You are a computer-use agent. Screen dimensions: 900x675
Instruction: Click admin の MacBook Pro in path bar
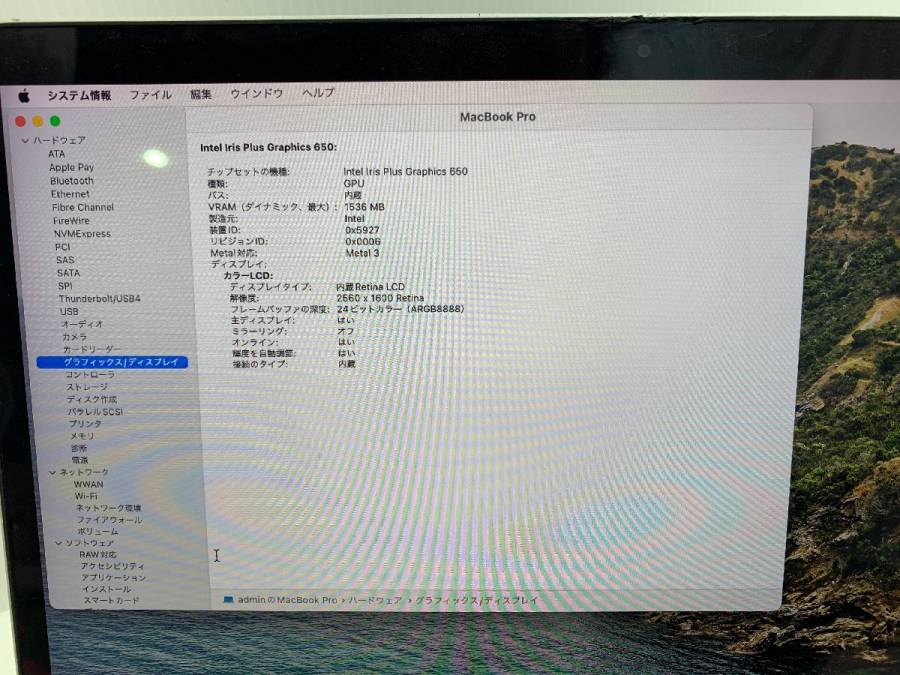[x=287, y=600]
